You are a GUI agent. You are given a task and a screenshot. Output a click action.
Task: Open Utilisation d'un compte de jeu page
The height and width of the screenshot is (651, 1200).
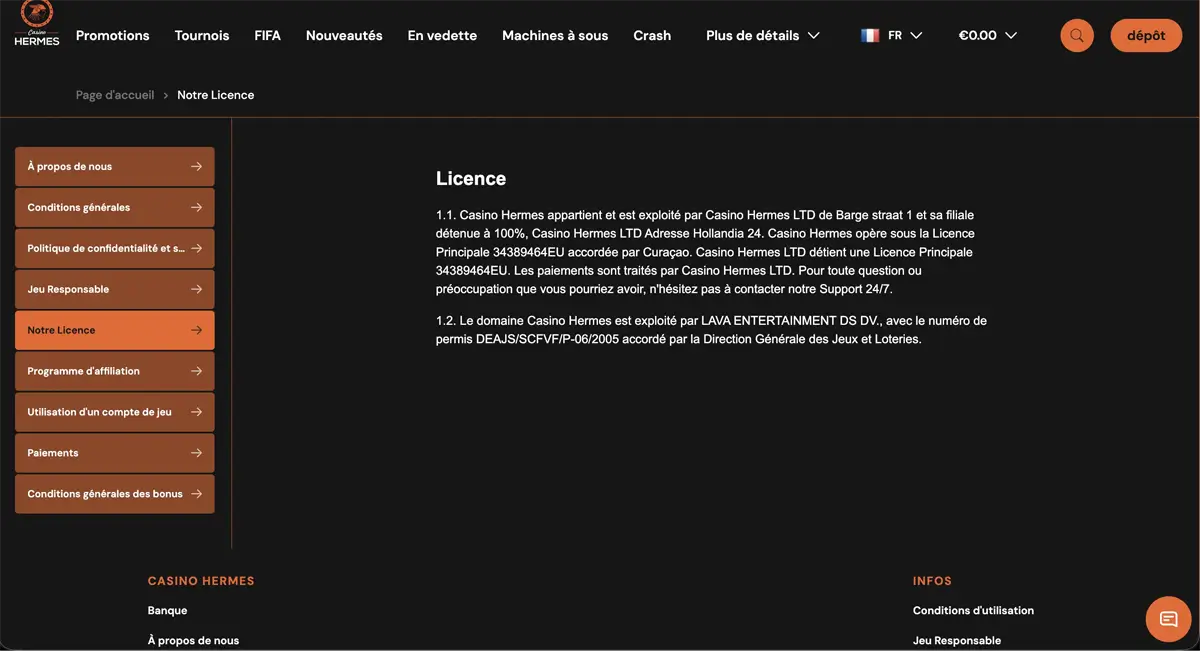tap(115, 412)
